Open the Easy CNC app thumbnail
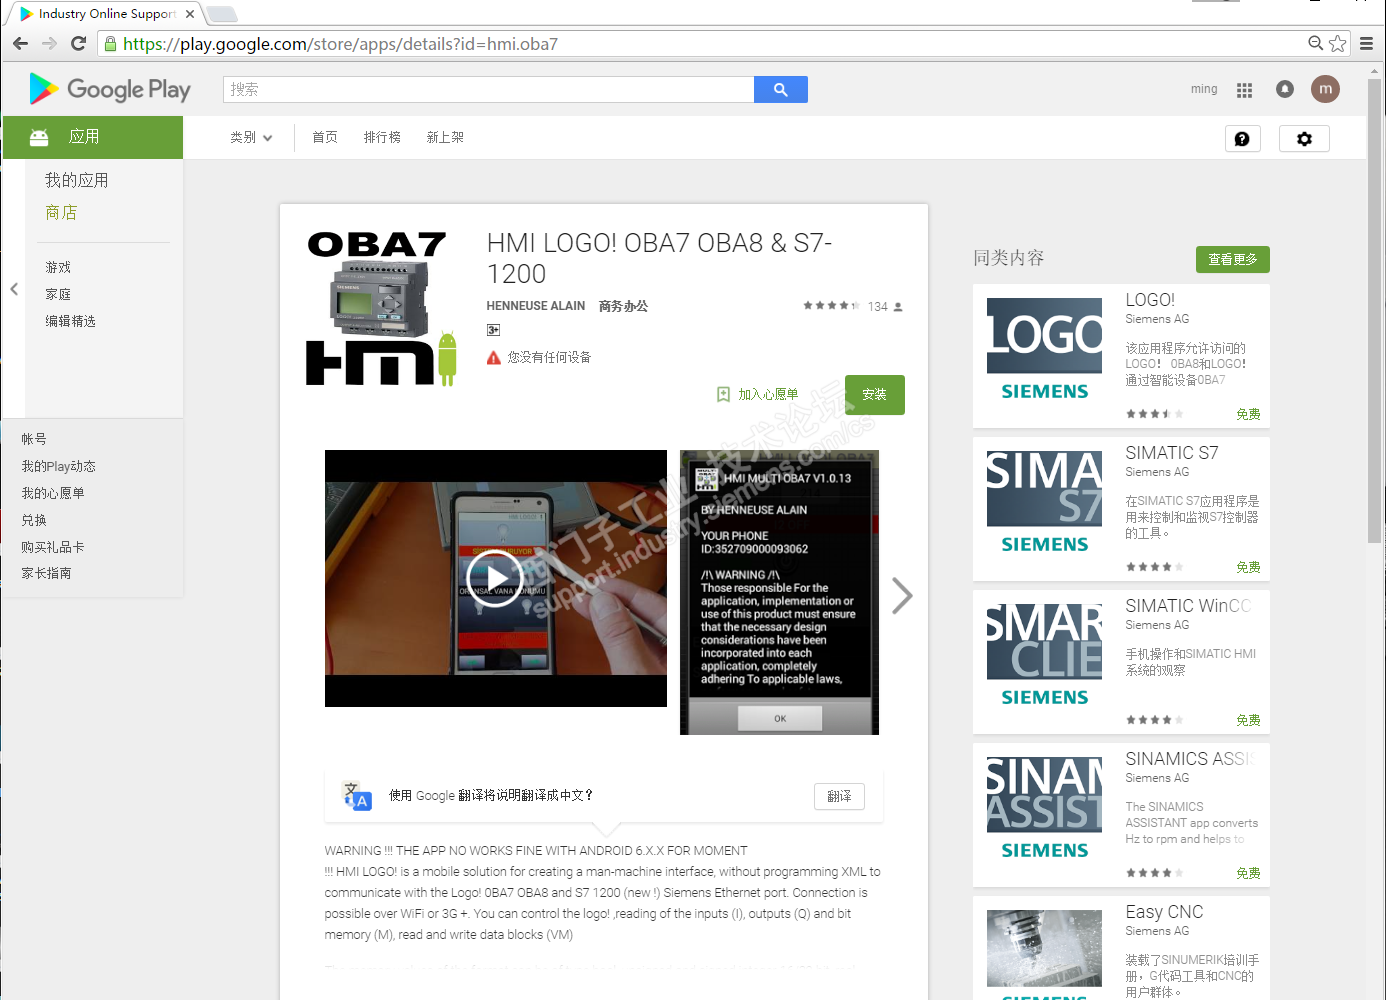1386x1000 pixels. point(1044,955)
